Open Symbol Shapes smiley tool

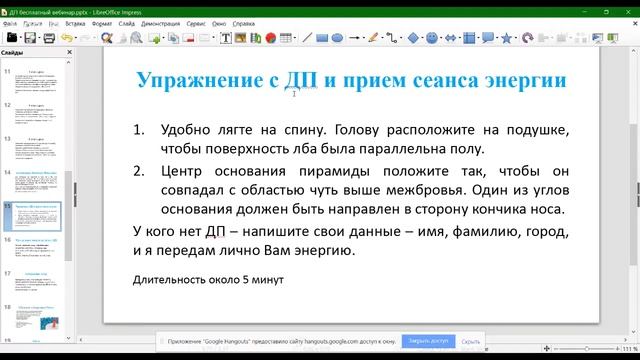pos(432,38)
